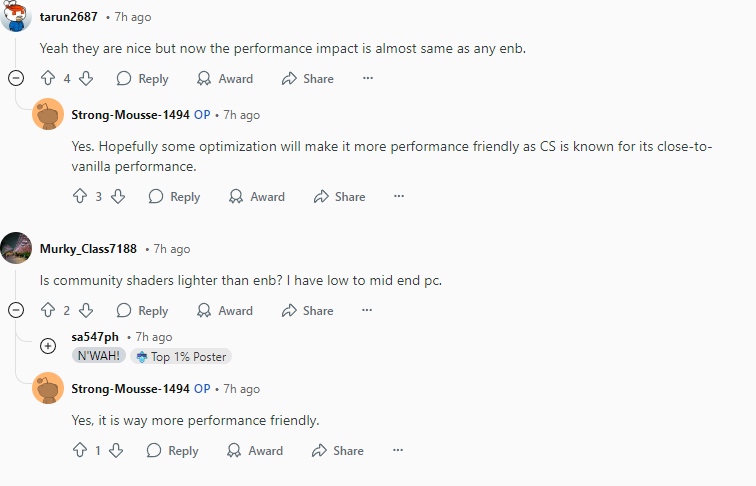Click the N'WAH! user flair
The width and height of the screenshot is (756, 486).
tap(98, 356)
